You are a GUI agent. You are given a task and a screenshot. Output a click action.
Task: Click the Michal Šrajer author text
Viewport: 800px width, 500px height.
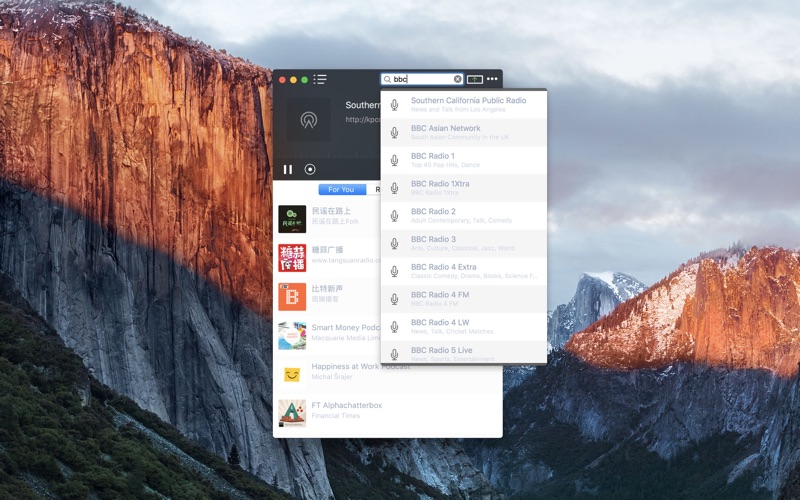[332, 377]
